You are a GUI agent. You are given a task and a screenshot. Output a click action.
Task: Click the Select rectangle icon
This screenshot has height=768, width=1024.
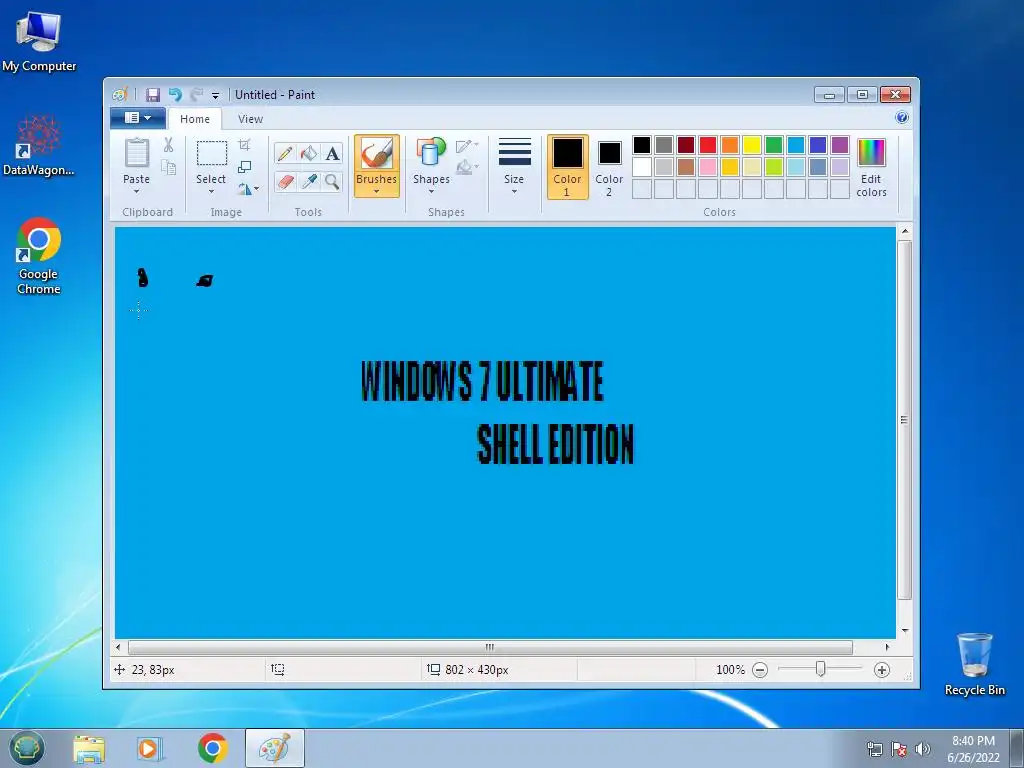[x=212, y=153]
